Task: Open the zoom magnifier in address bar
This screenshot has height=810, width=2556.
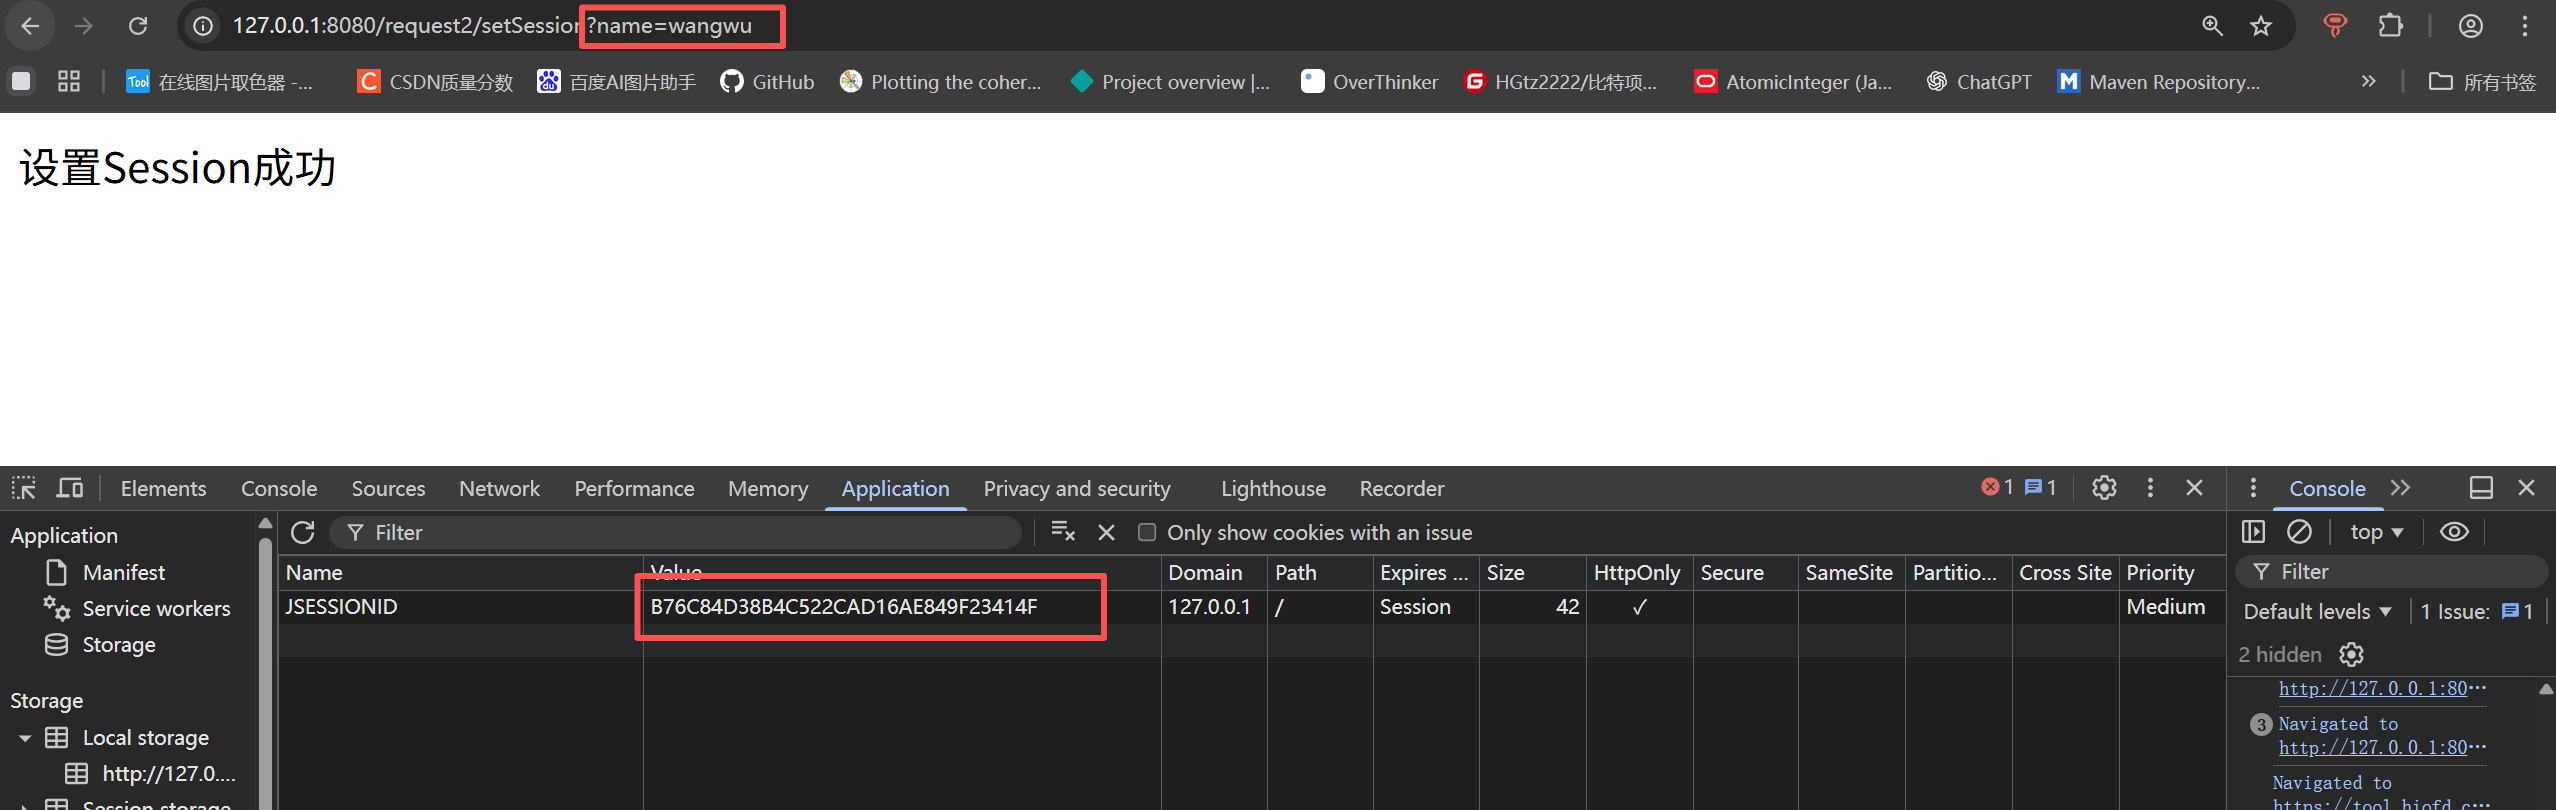Action: coord(2212,26)
